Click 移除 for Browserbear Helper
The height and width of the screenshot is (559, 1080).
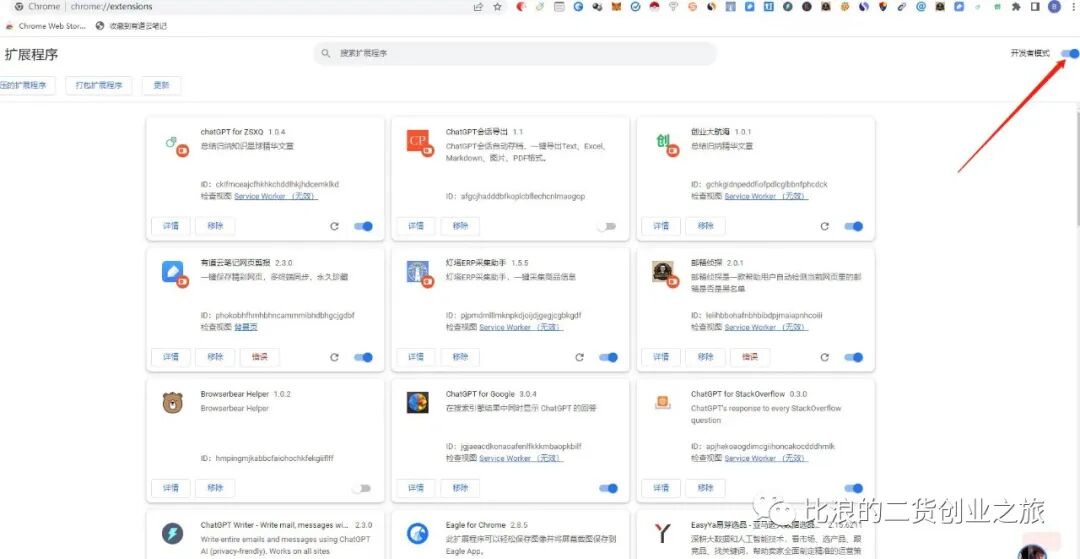(215, 488)
